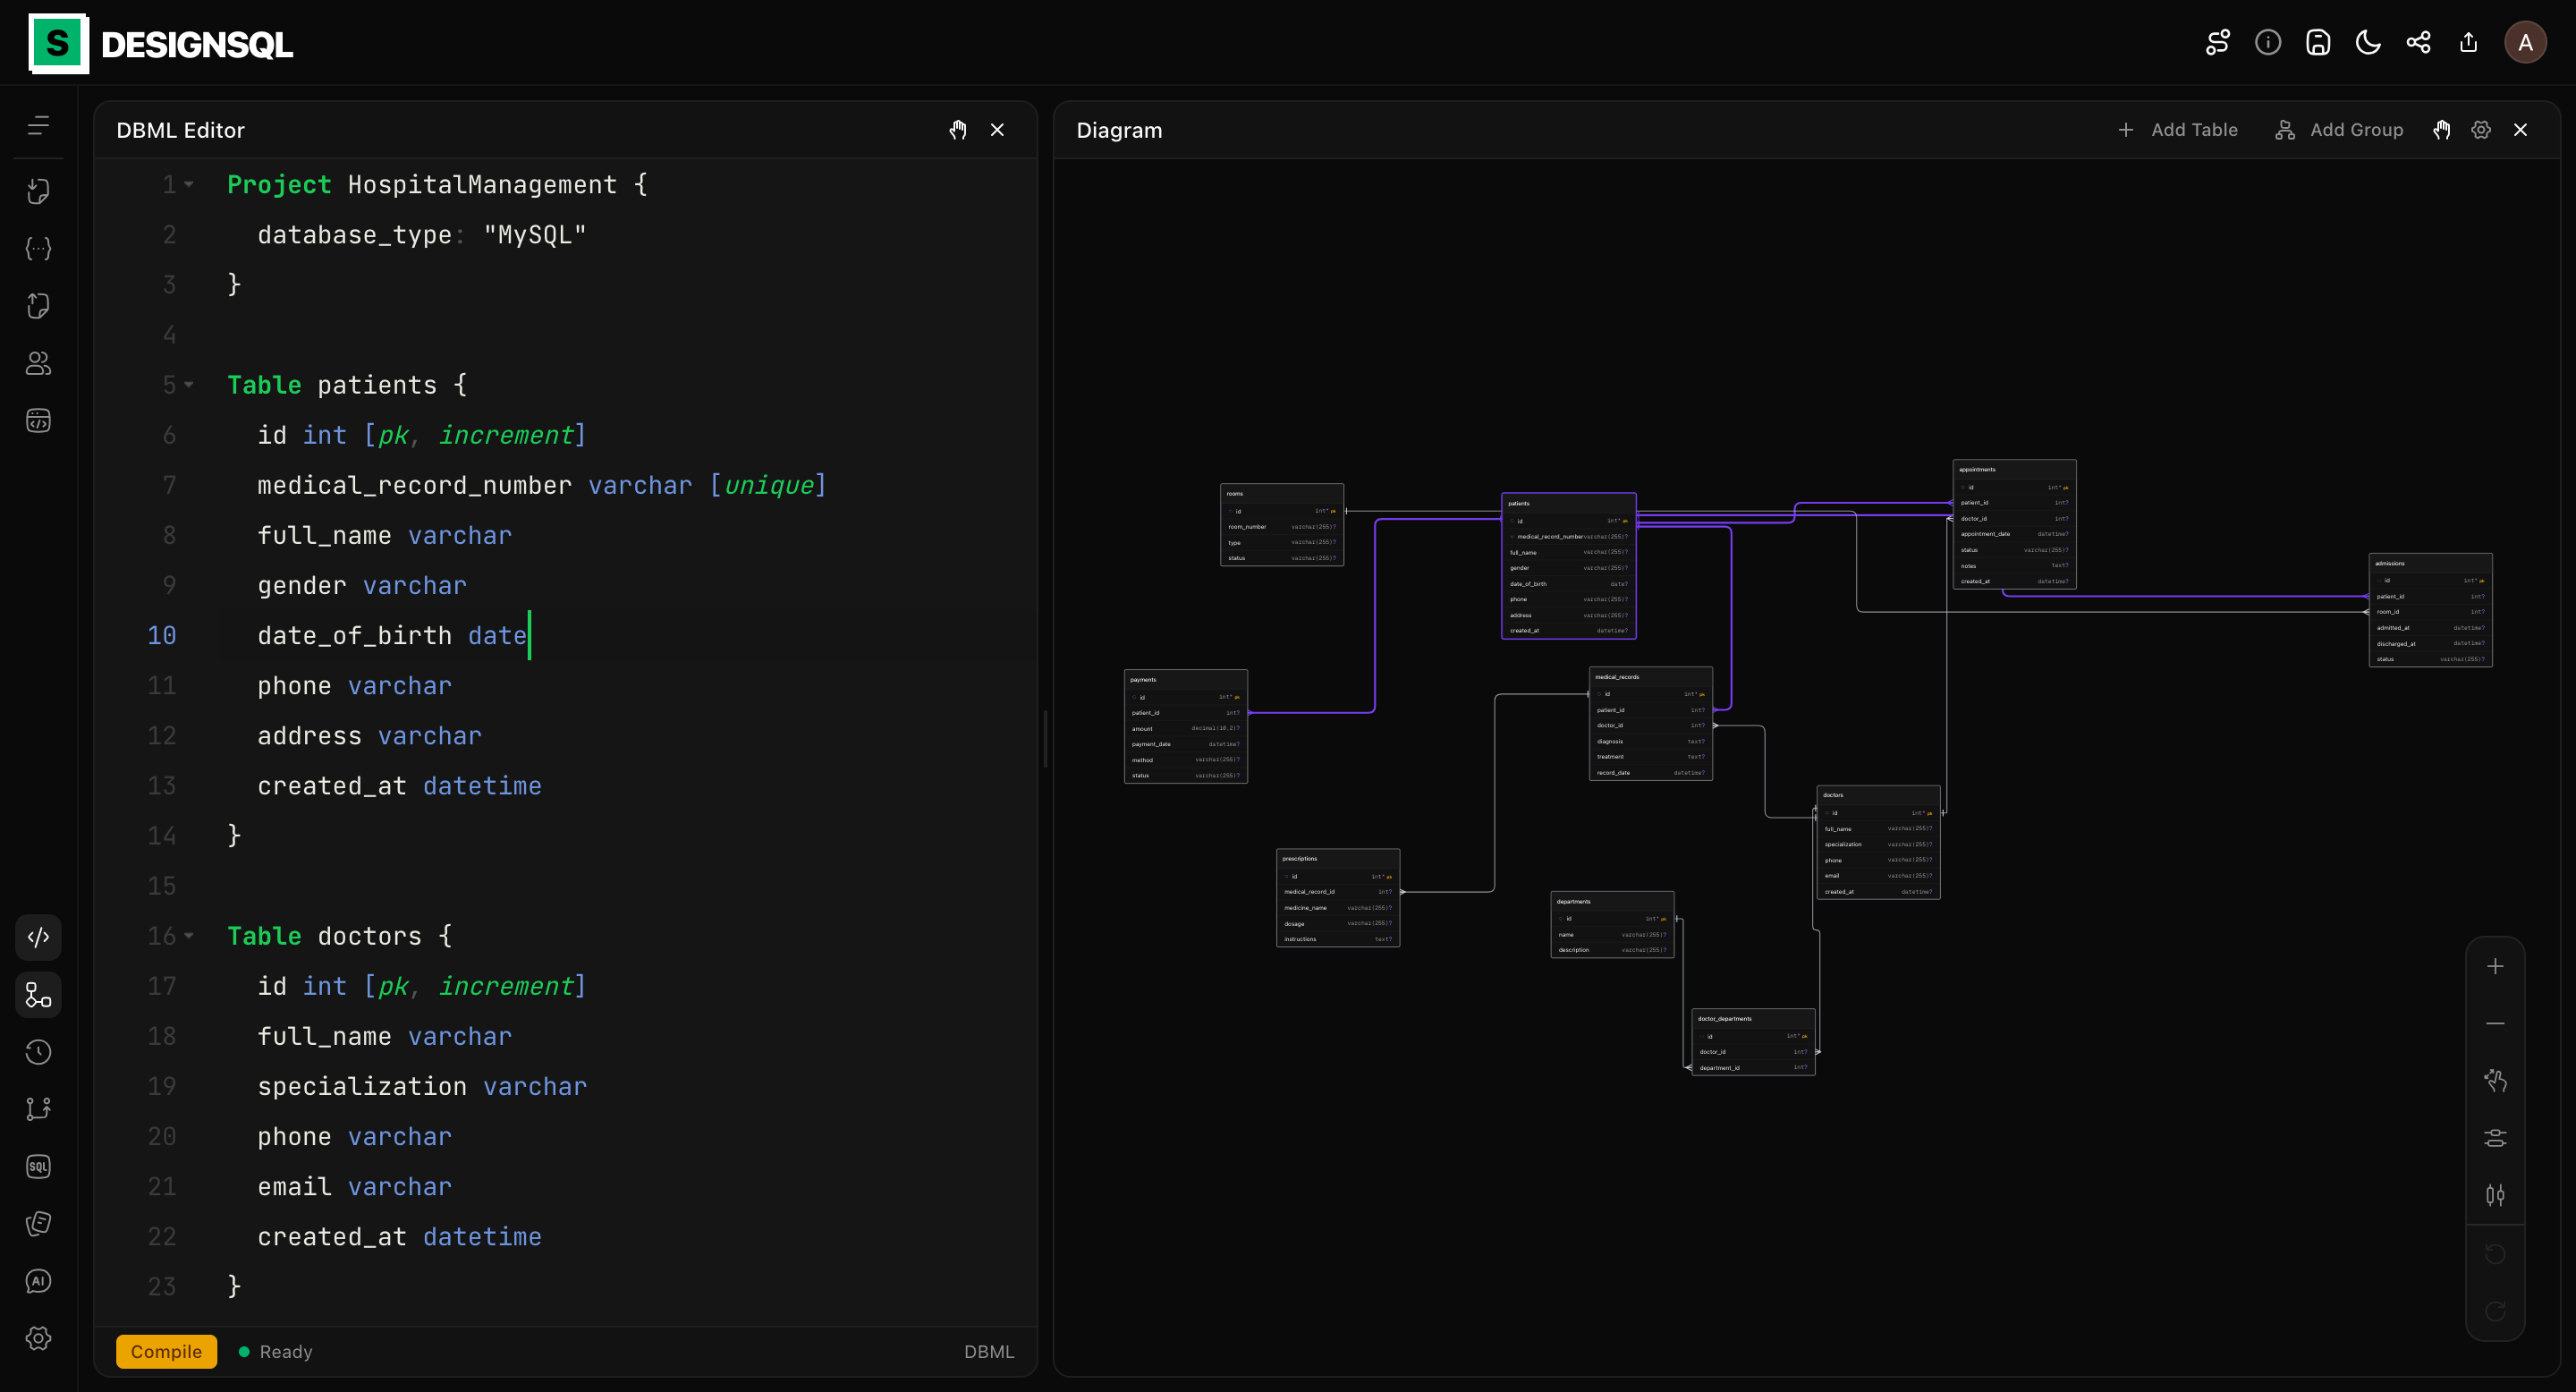Click the curly braces code sidebar icon
The height and width of the screenshot is (1392, 2576).
[38, 248]
